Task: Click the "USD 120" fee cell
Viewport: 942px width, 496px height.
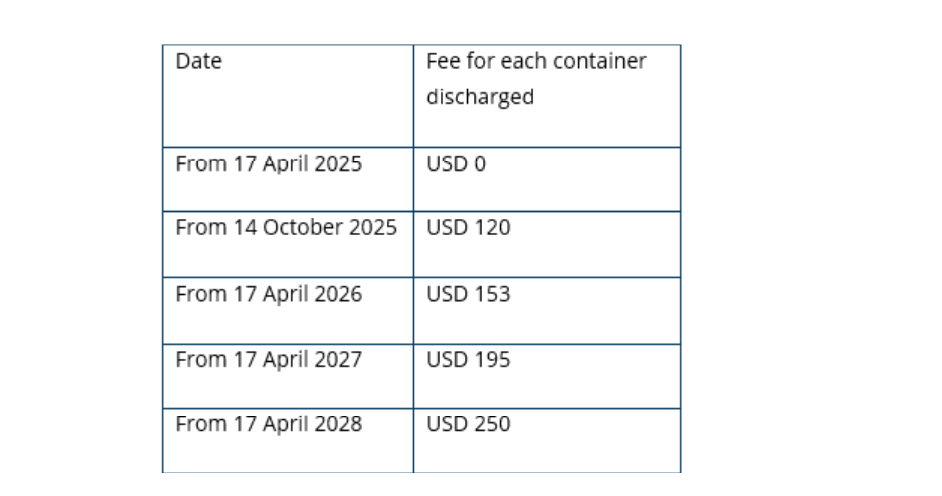Action: pyautogui.click(x=546, y=243)
